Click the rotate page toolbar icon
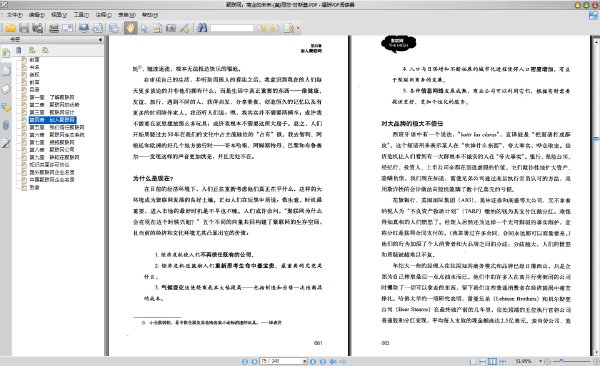 [x=98, y=28]
